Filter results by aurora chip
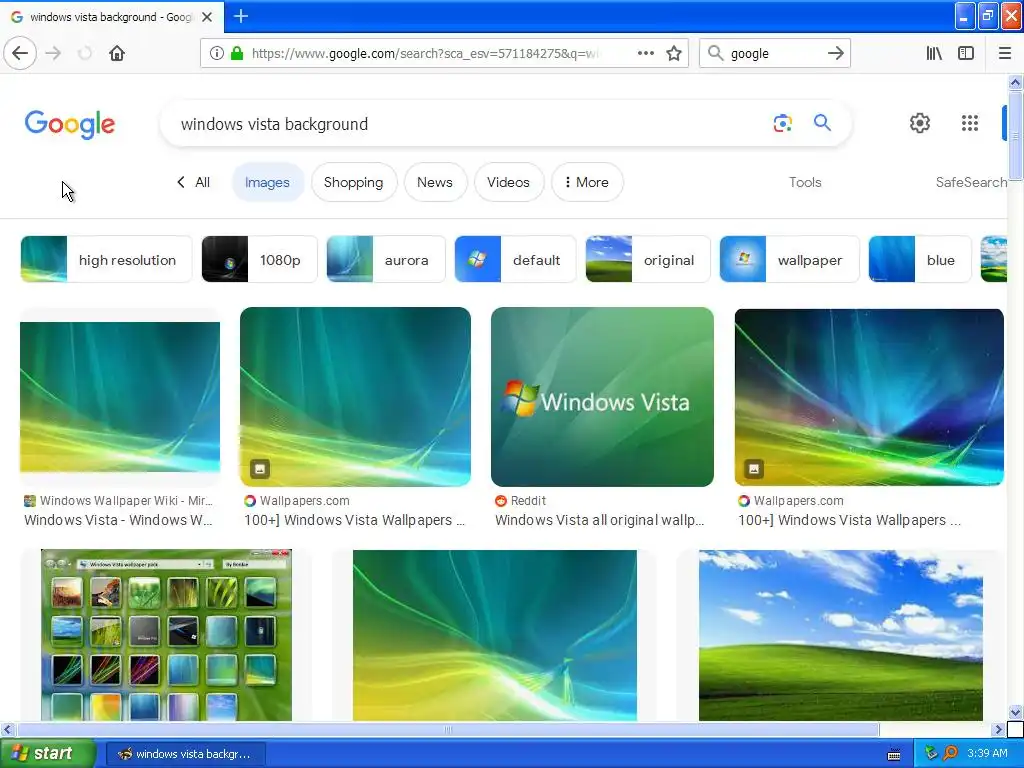Image resolution: width=1024 pixels, height=768 pixels. [385, 259]
